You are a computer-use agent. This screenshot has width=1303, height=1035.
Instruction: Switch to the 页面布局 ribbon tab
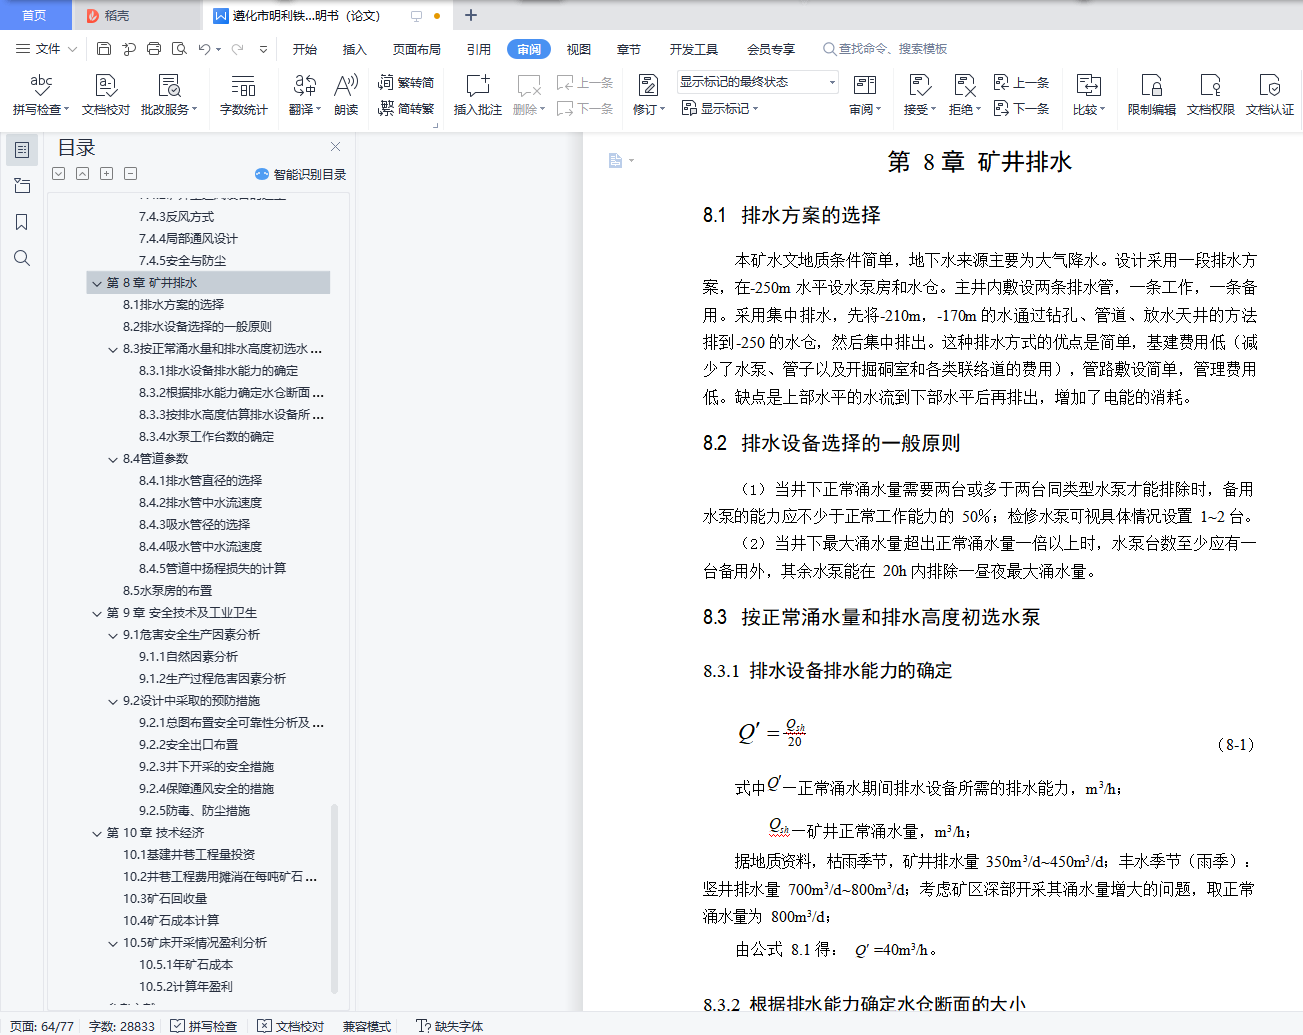pos(417,49)
